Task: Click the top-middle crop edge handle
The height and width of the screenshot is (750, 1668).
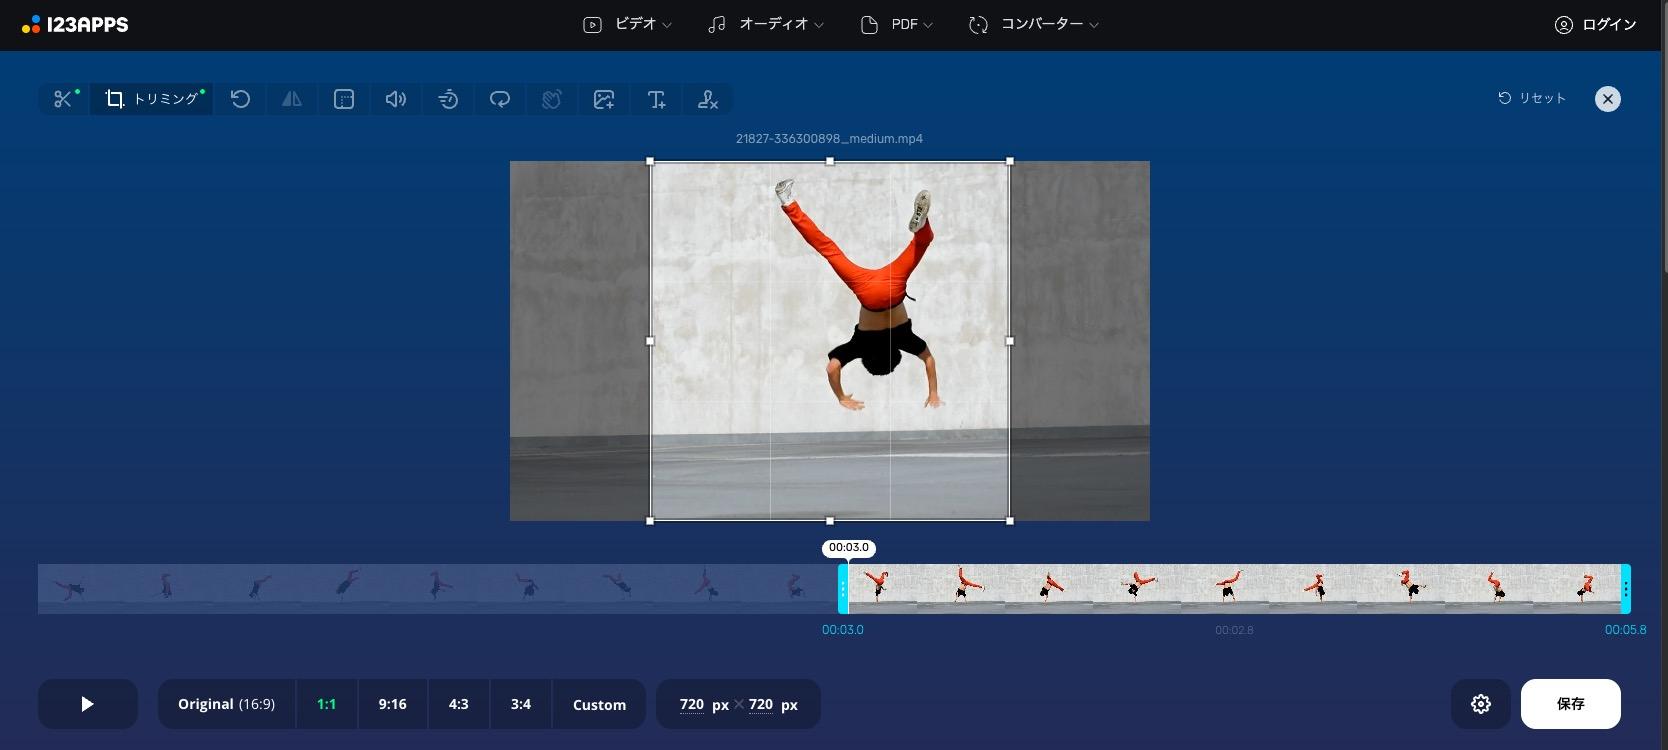Action: (x=830, y=161)
